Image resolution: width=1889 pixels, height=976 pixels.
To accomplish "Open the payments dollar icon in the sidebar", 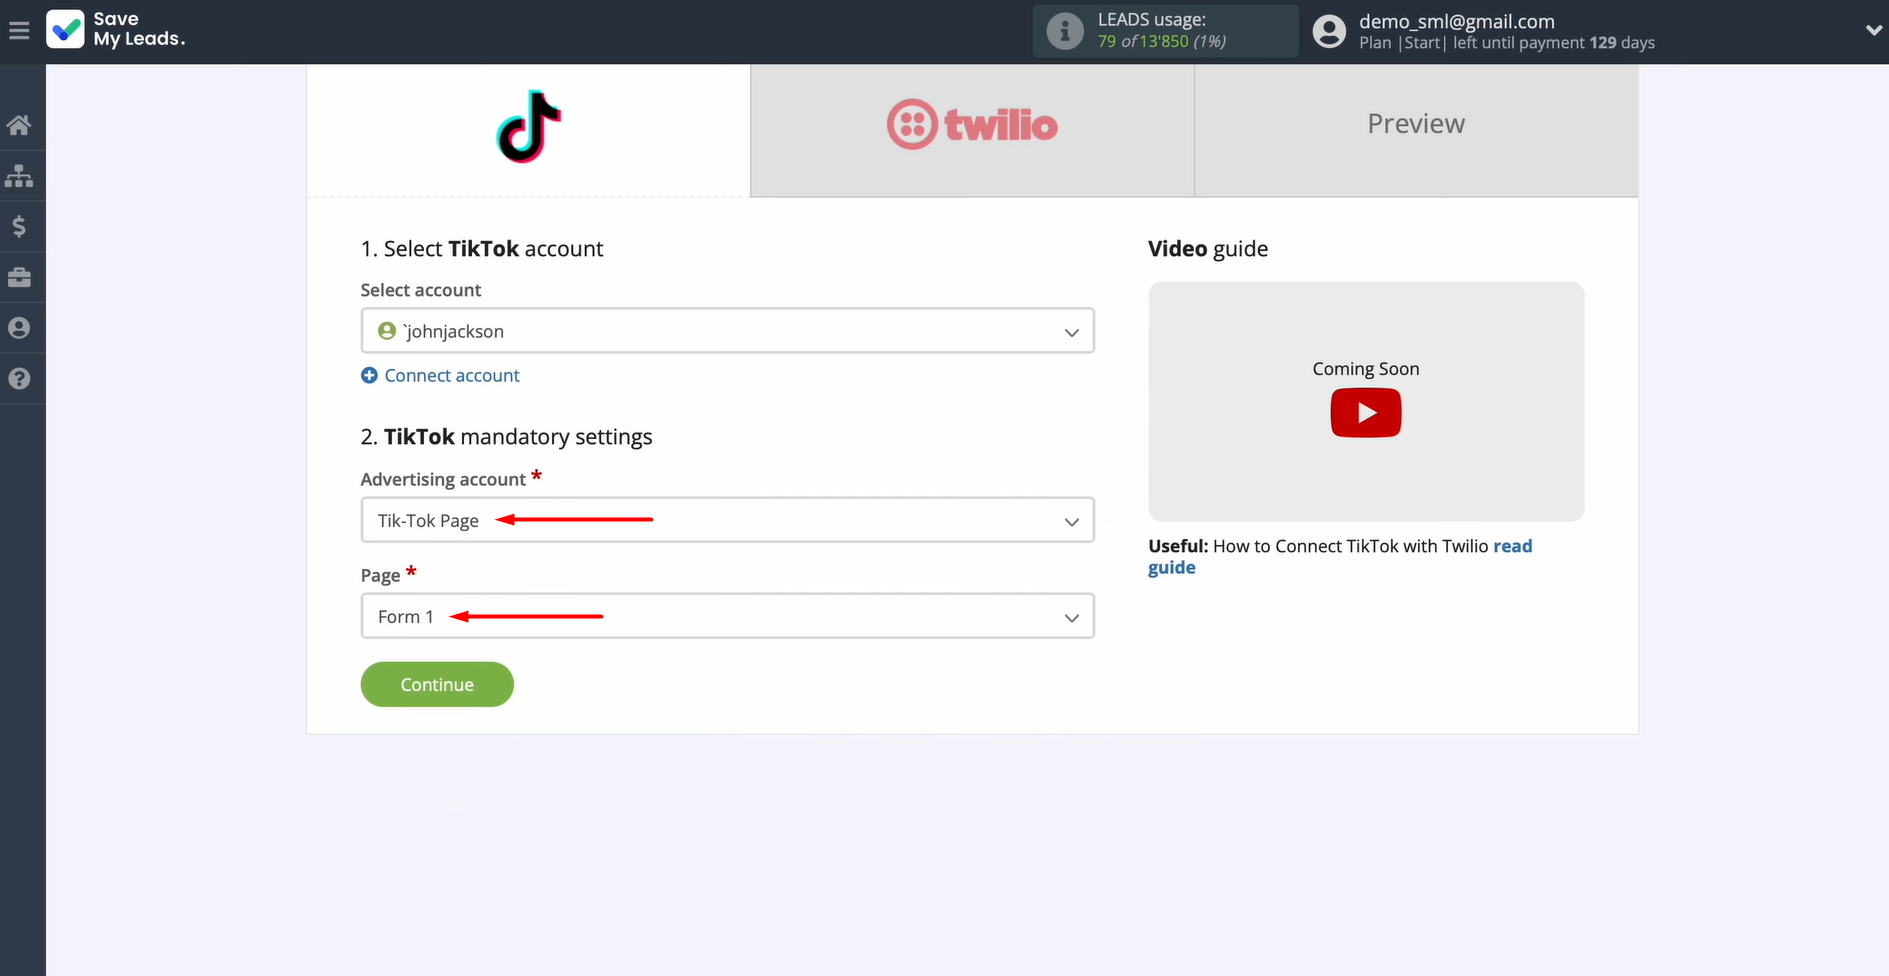I will point(21,226).
